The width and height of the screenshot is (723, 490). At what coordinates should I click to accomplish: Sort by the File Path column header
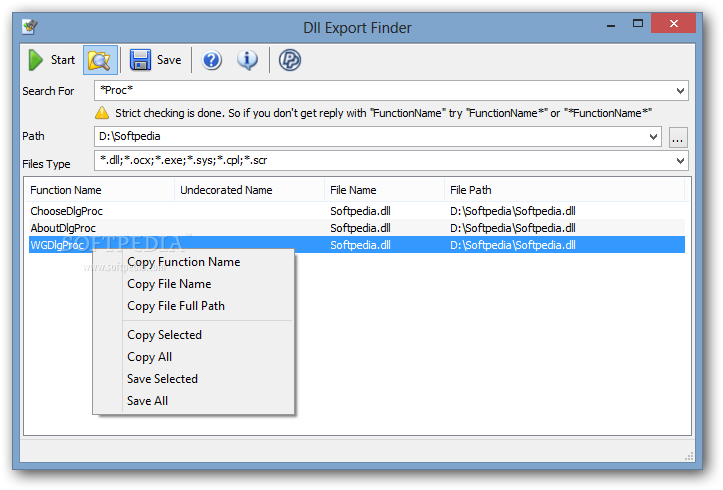pyautogui.click(x=564, y=190)
